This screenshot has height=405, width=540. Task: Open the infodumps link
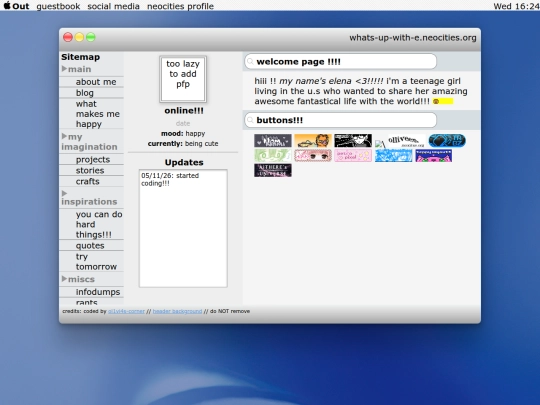pyautogui.click(x=98, y=292)
